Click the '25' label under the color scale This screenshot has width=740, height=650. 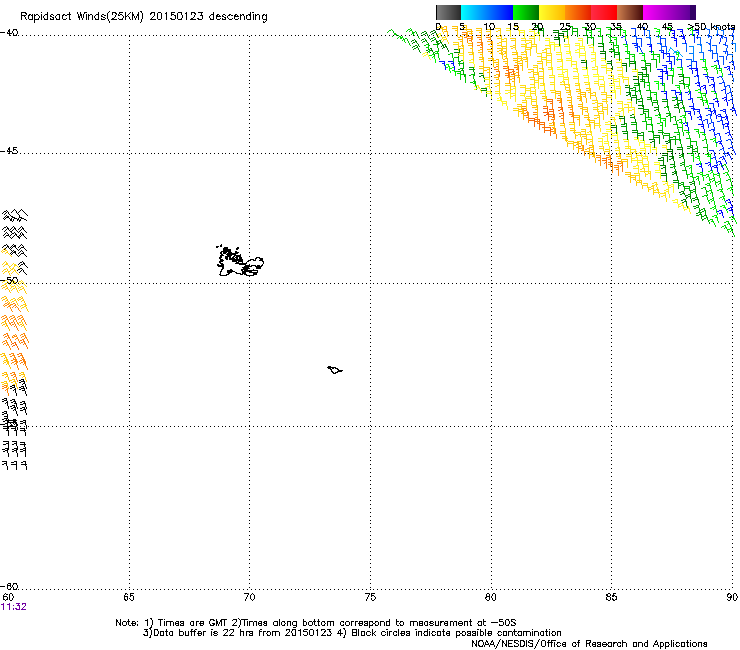click(565, 27)
